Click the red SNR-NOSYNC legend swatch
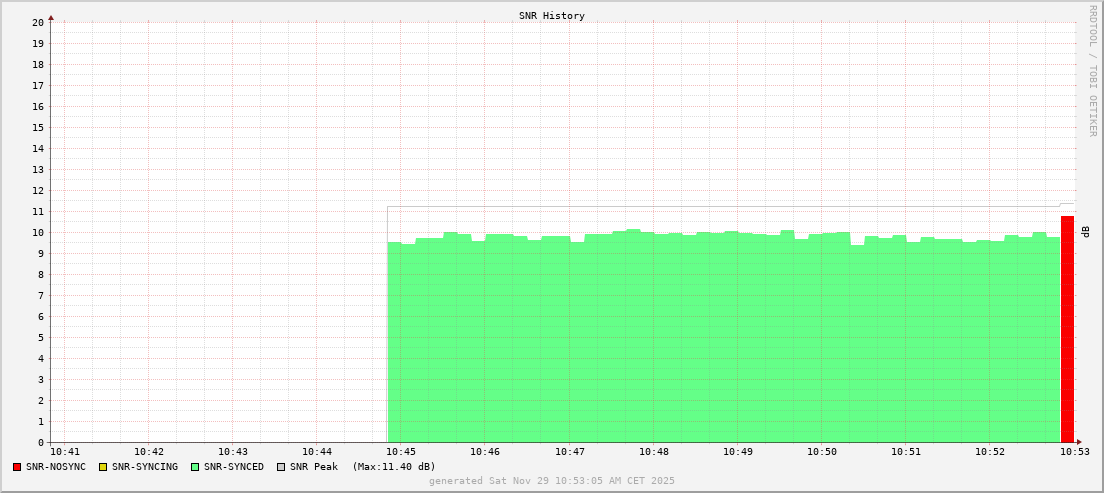1104x493 pixels. (x=17, y=467)
